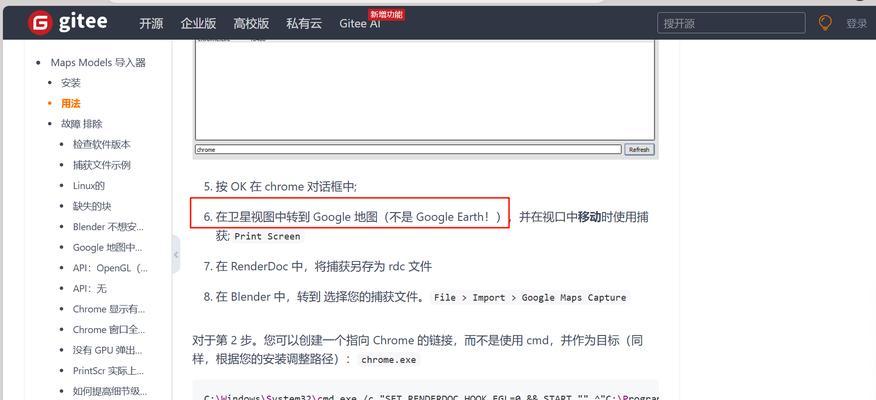
Task: Click the orange lightbulb icon near login
Action: (x=825, y=23)
